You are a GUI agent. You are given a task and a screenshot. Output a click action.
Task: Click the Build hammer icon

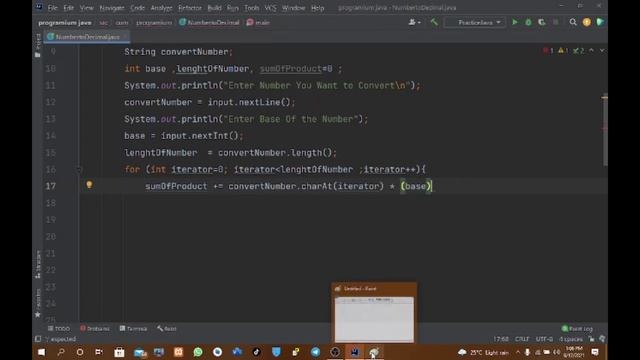(x=434, y=22)
